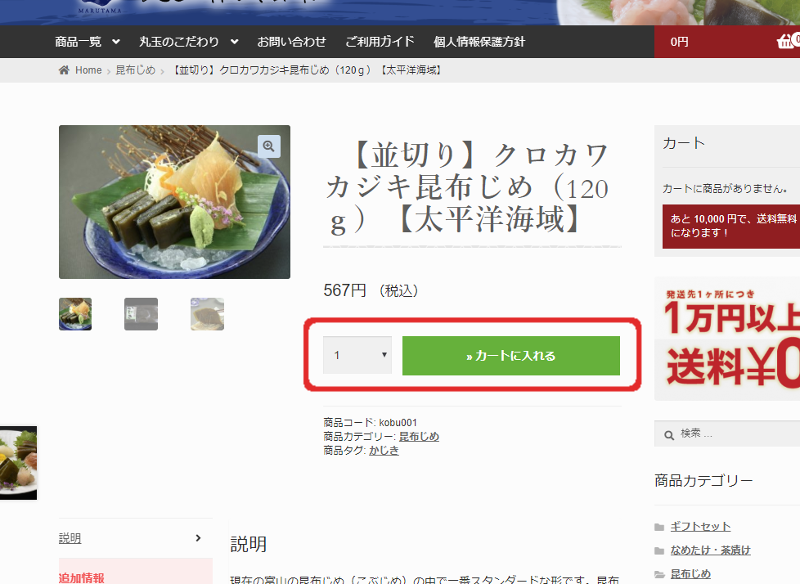Open the ご利用ガイド menu item
This screenshot has width=800, height=584.
(380, 42)
